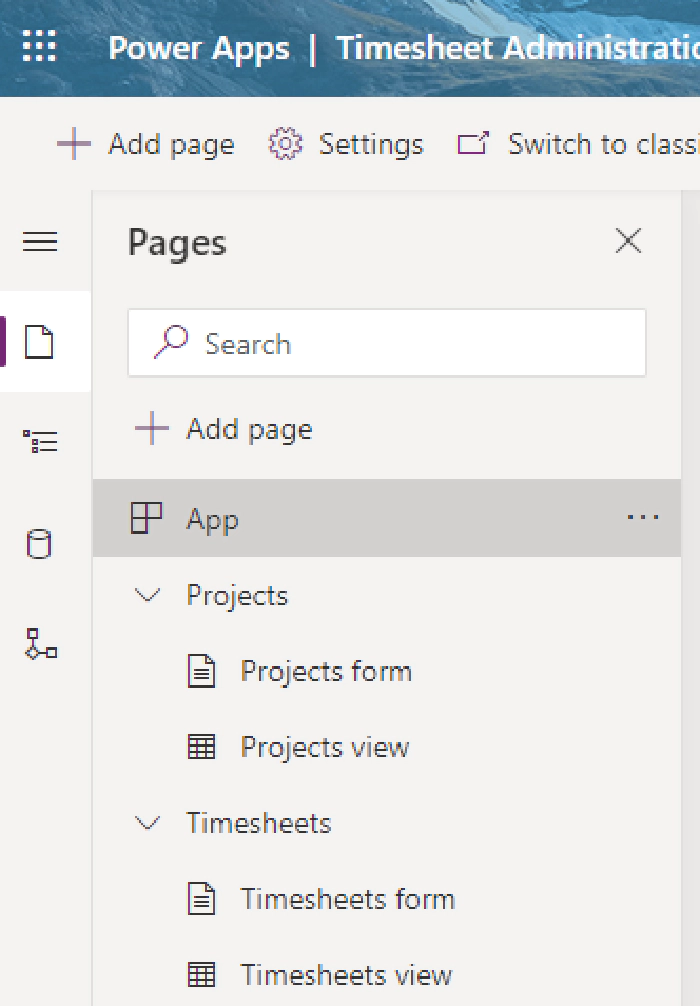Collapse the Projects group chevron
700x1006 pixels.
(x=148, y=595)
